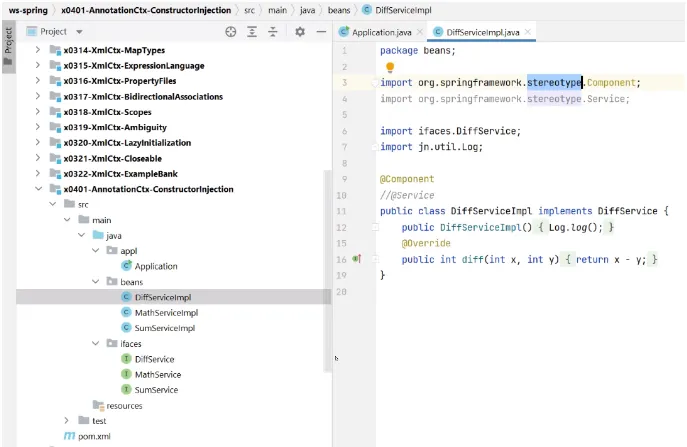
Task: Click commented //@Service on line 10
Action: (x=407, y=195)
